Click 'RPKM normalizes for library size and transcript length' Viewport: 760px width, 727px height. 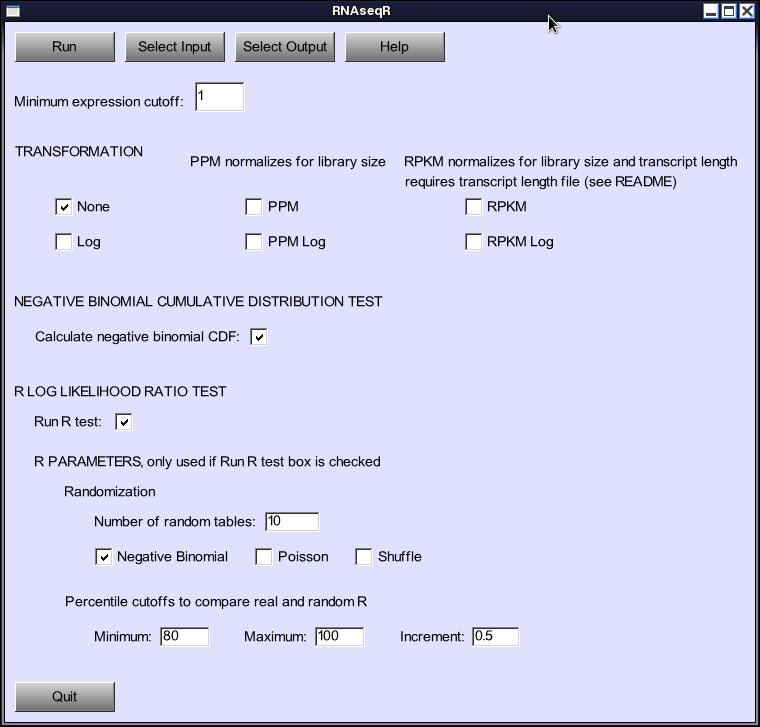click(x=571, y=162)
